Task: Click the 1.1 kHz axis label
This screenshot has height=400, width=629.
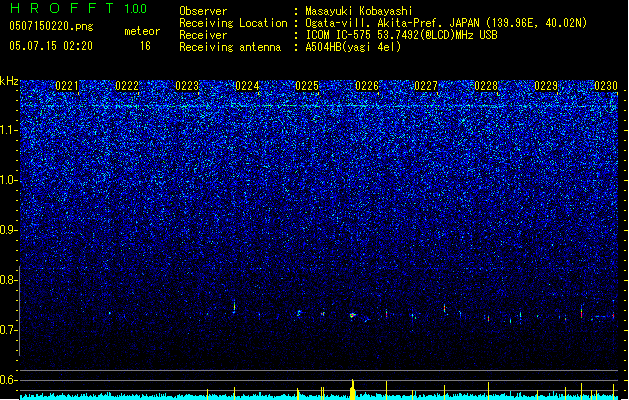Action: tap(8, 130)
